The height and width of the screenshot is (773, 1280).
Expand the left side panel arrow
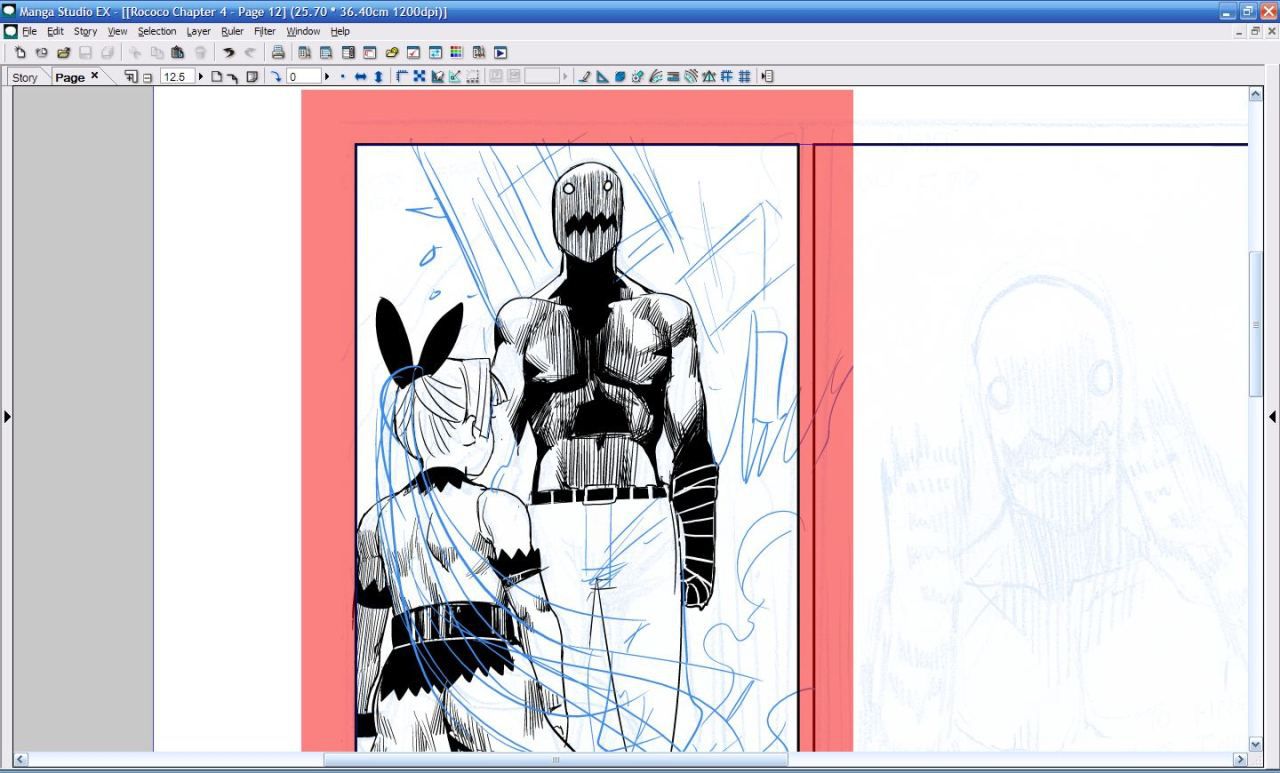(x=7, y=416)
